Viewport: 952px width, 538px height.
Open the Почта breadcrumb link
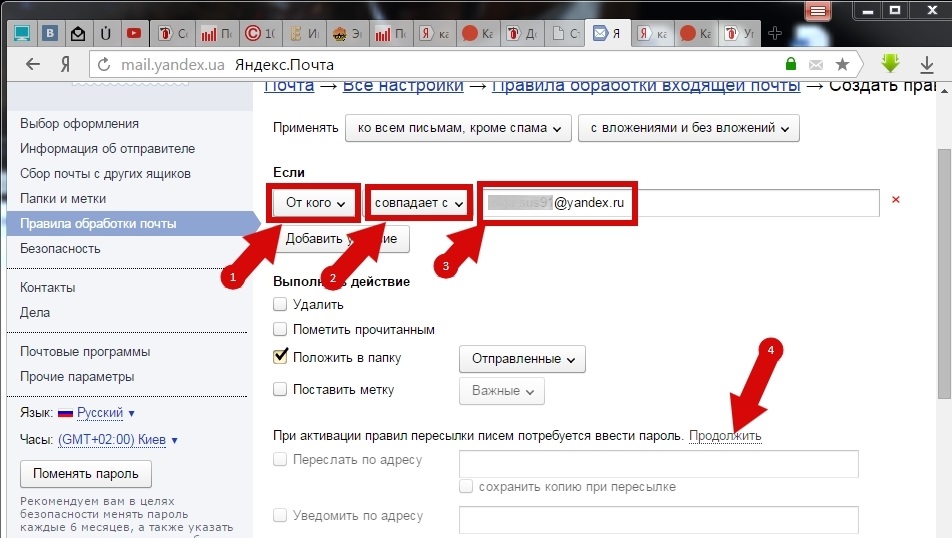coord(289,86)
